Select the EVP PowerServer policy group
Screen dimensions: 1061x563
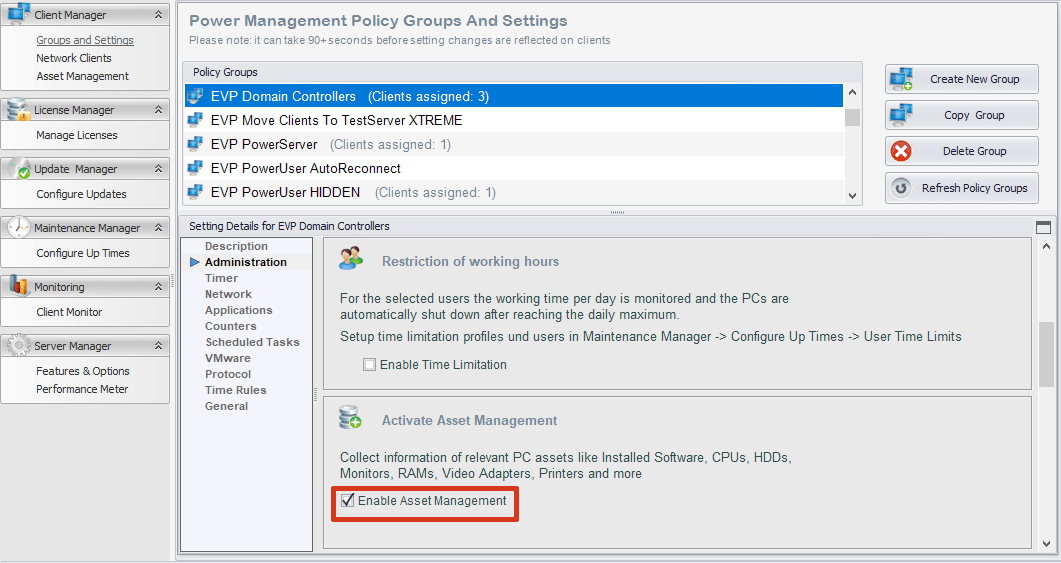coord(264,144)
